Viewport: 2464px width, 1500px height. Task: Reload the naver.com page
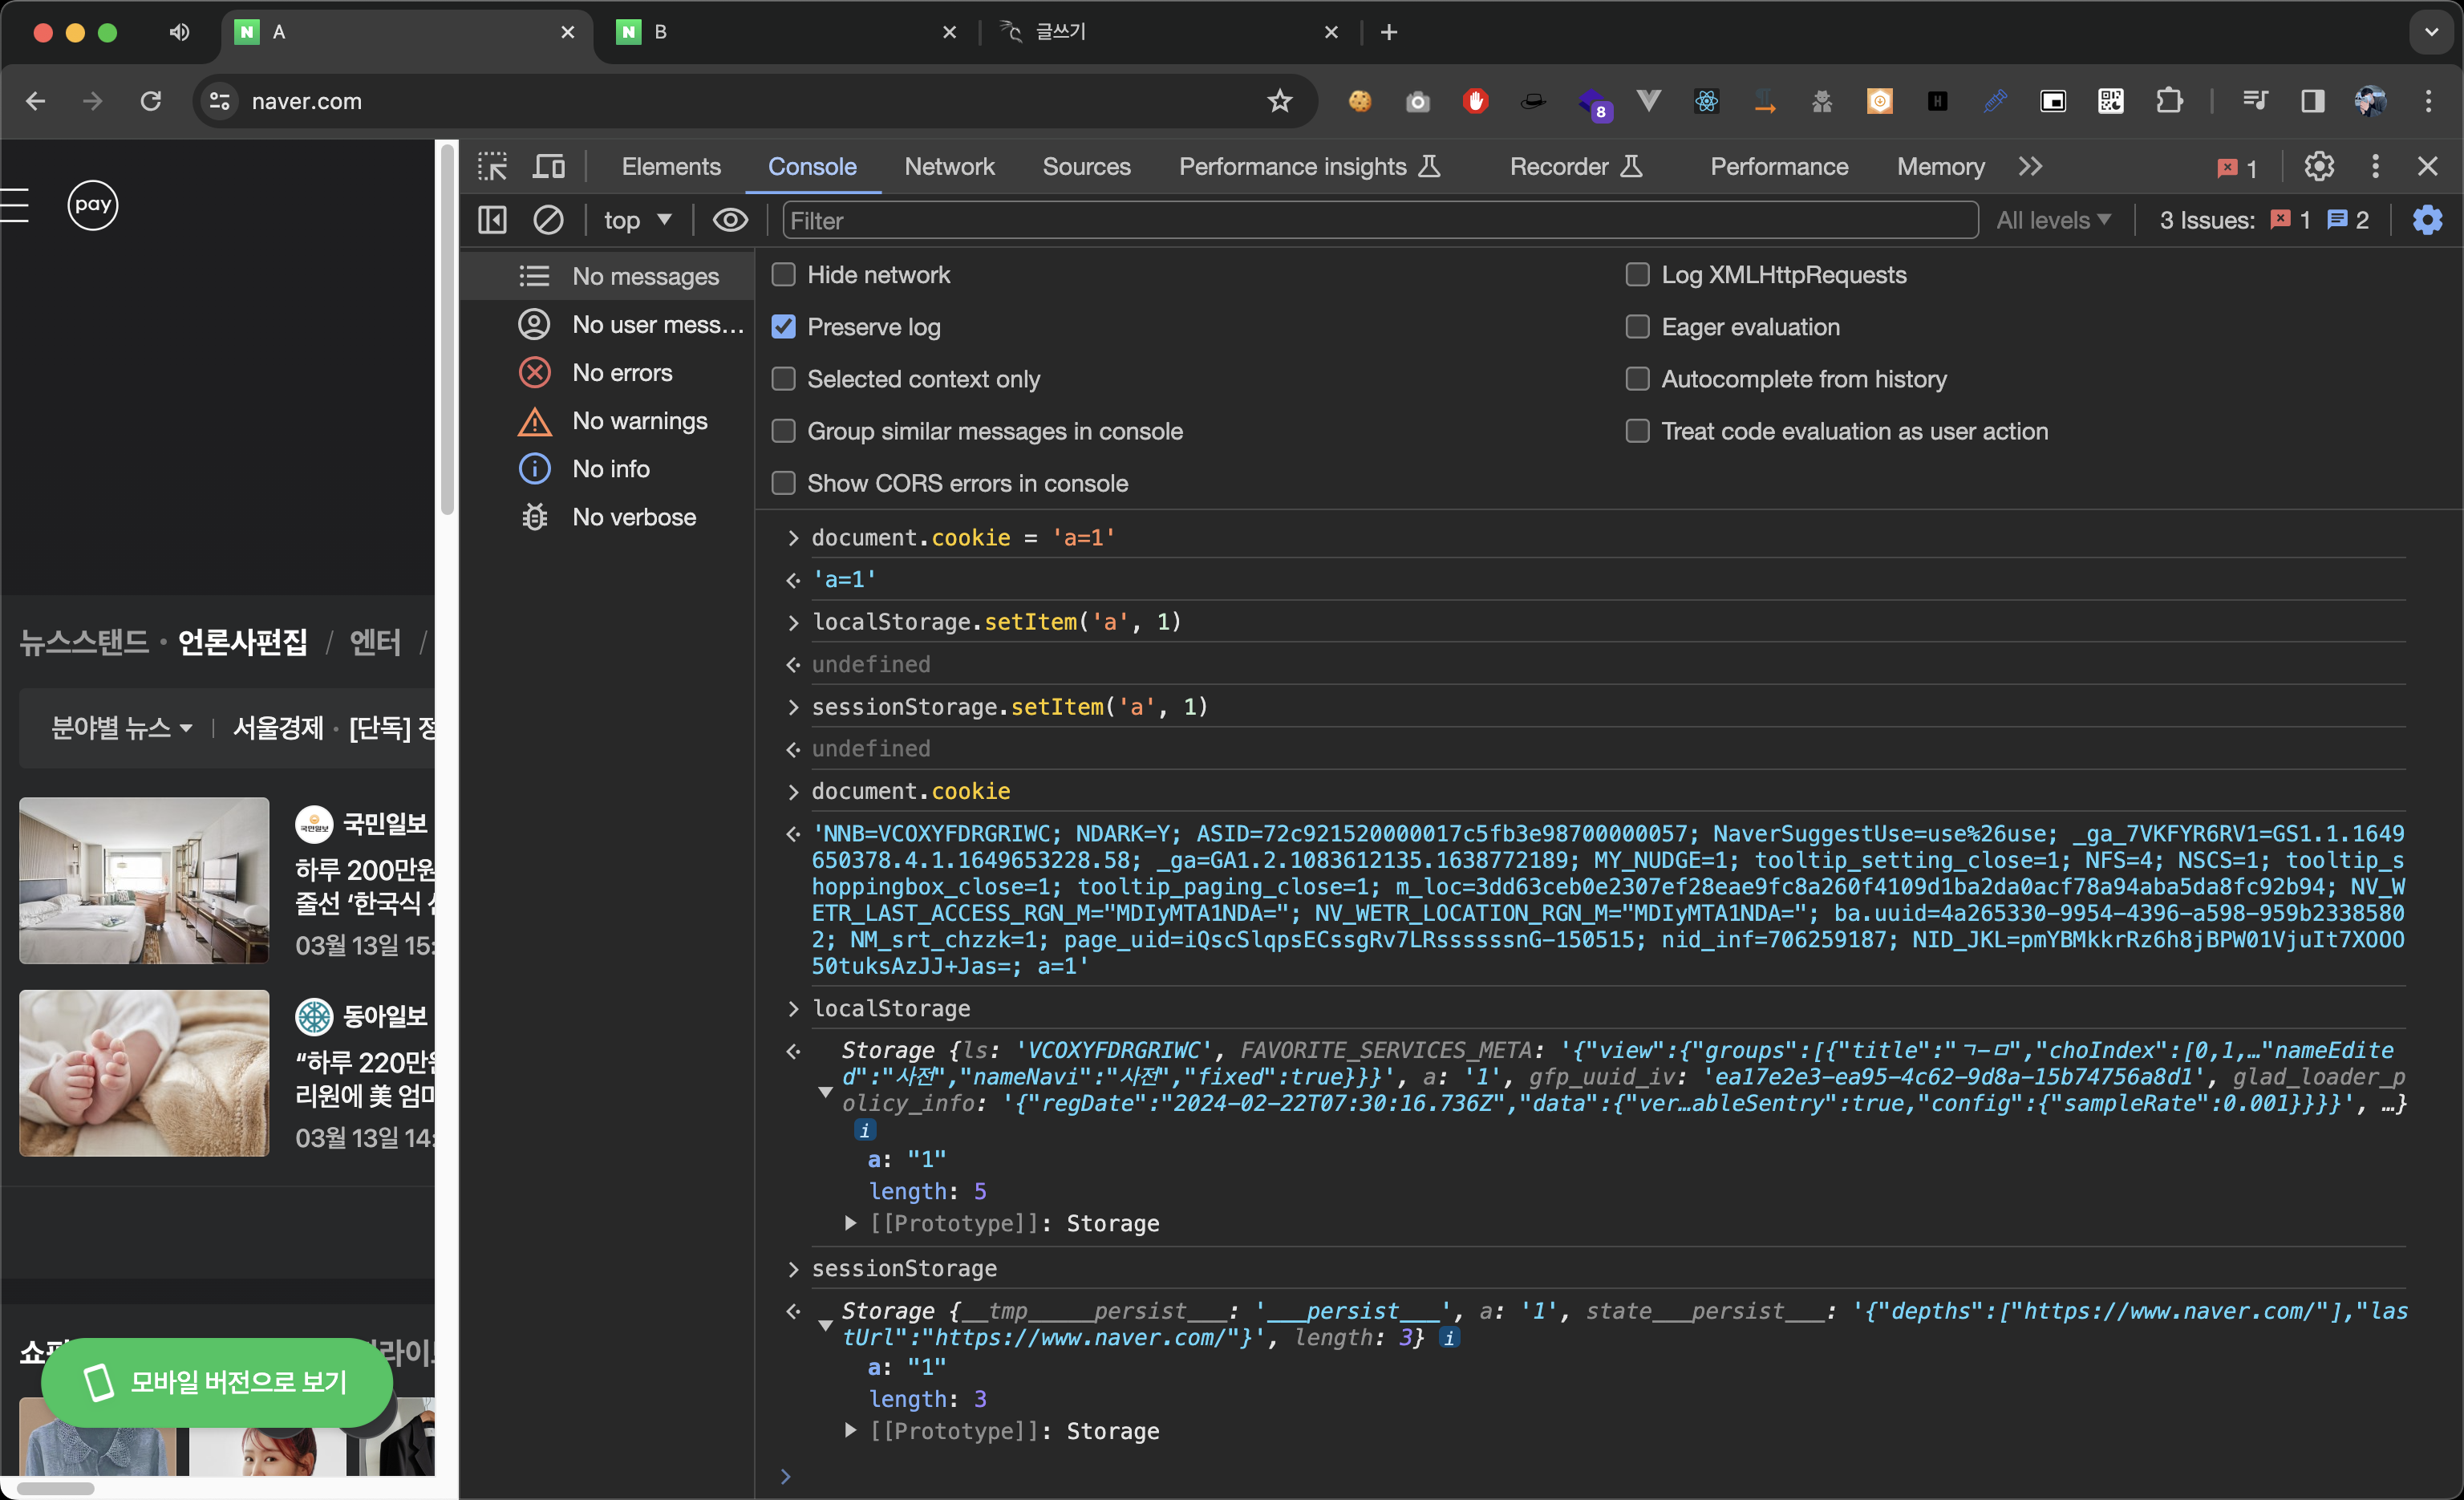150,101
